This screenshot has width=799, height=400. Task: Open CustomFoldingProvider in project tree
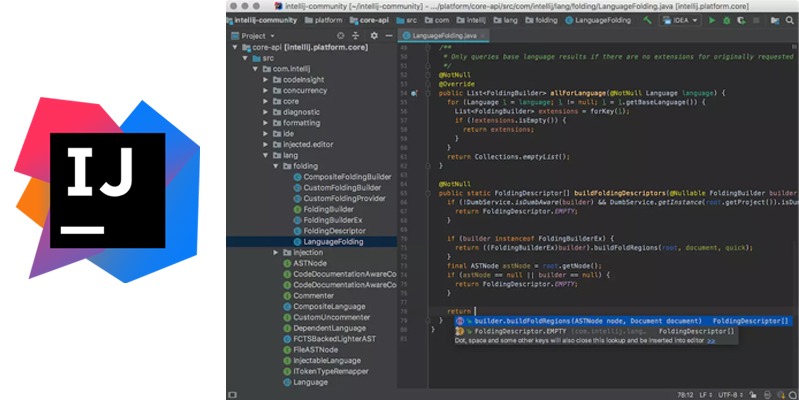[344, 198]
